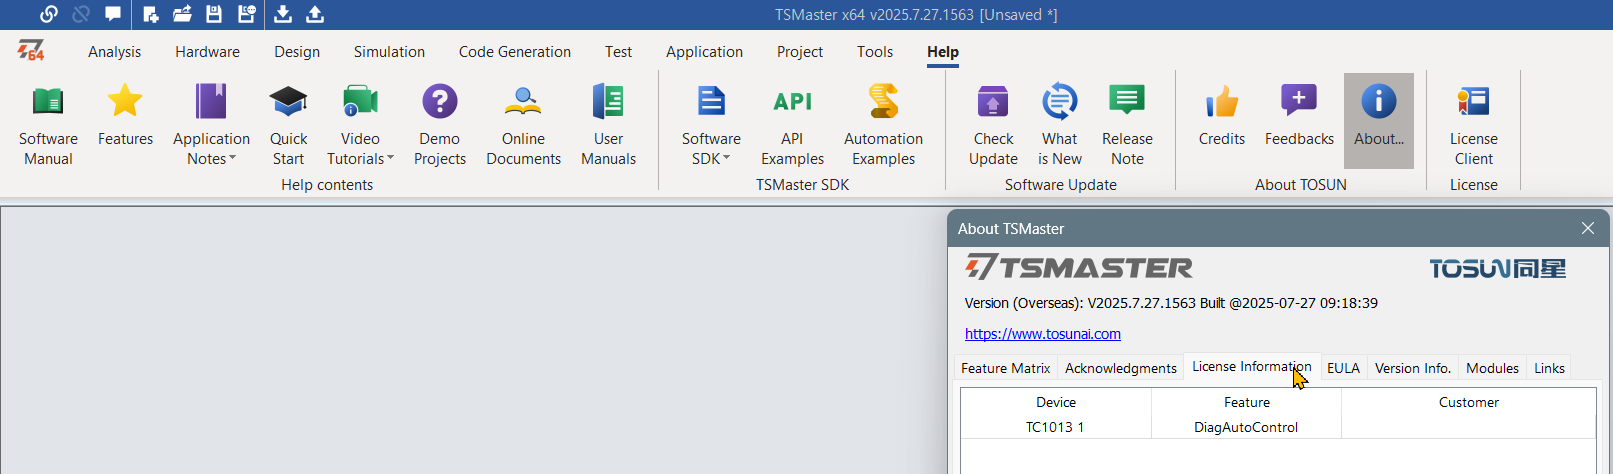1613x474 pixels.
Task: Open the Project ribbon tab
Action: [x=800, y=52]
